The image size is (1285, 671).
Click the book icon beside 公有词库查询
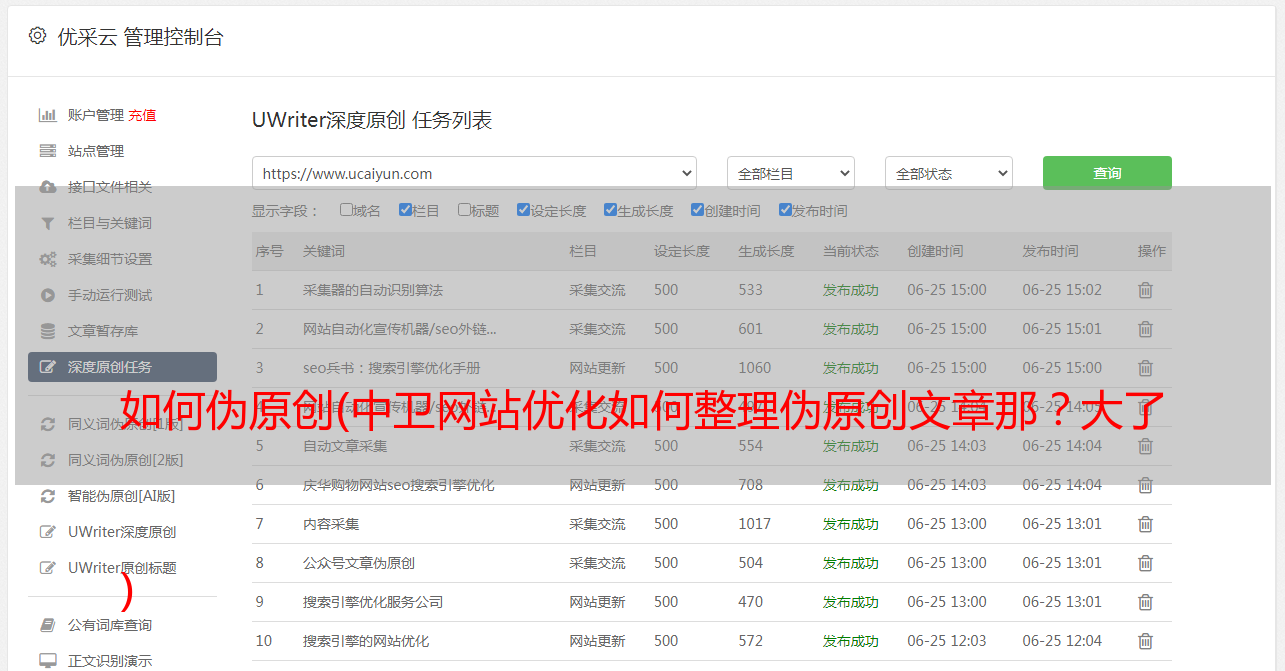pyautogui.click(x=47, y=625)
